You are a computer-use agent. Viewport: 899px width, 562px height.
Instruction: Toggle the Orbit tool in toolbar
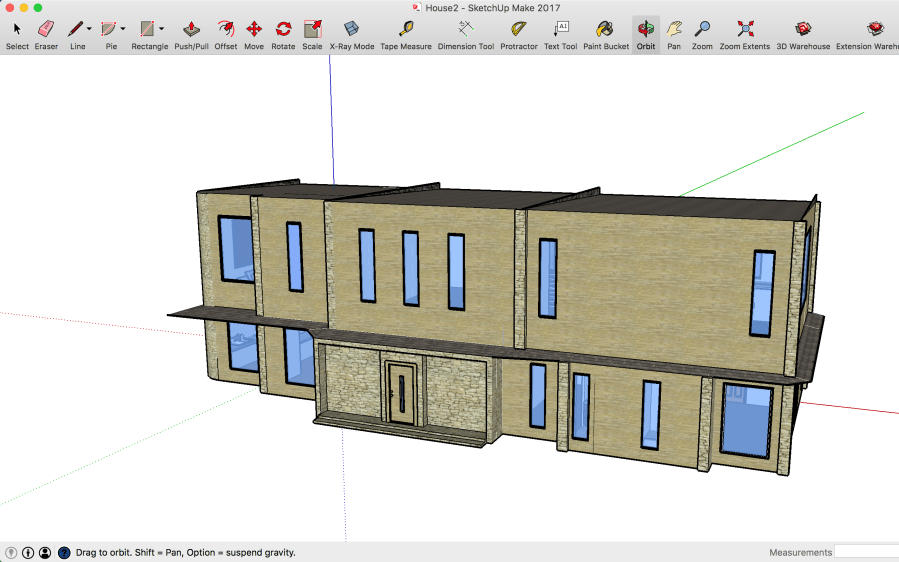pos(646,30)
